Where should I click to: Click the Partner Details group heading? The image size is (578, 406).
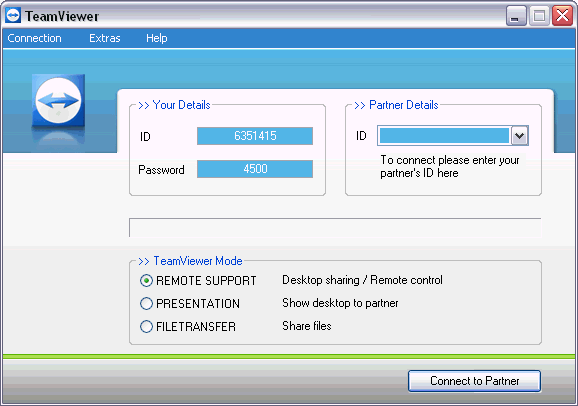pos(396,105)
